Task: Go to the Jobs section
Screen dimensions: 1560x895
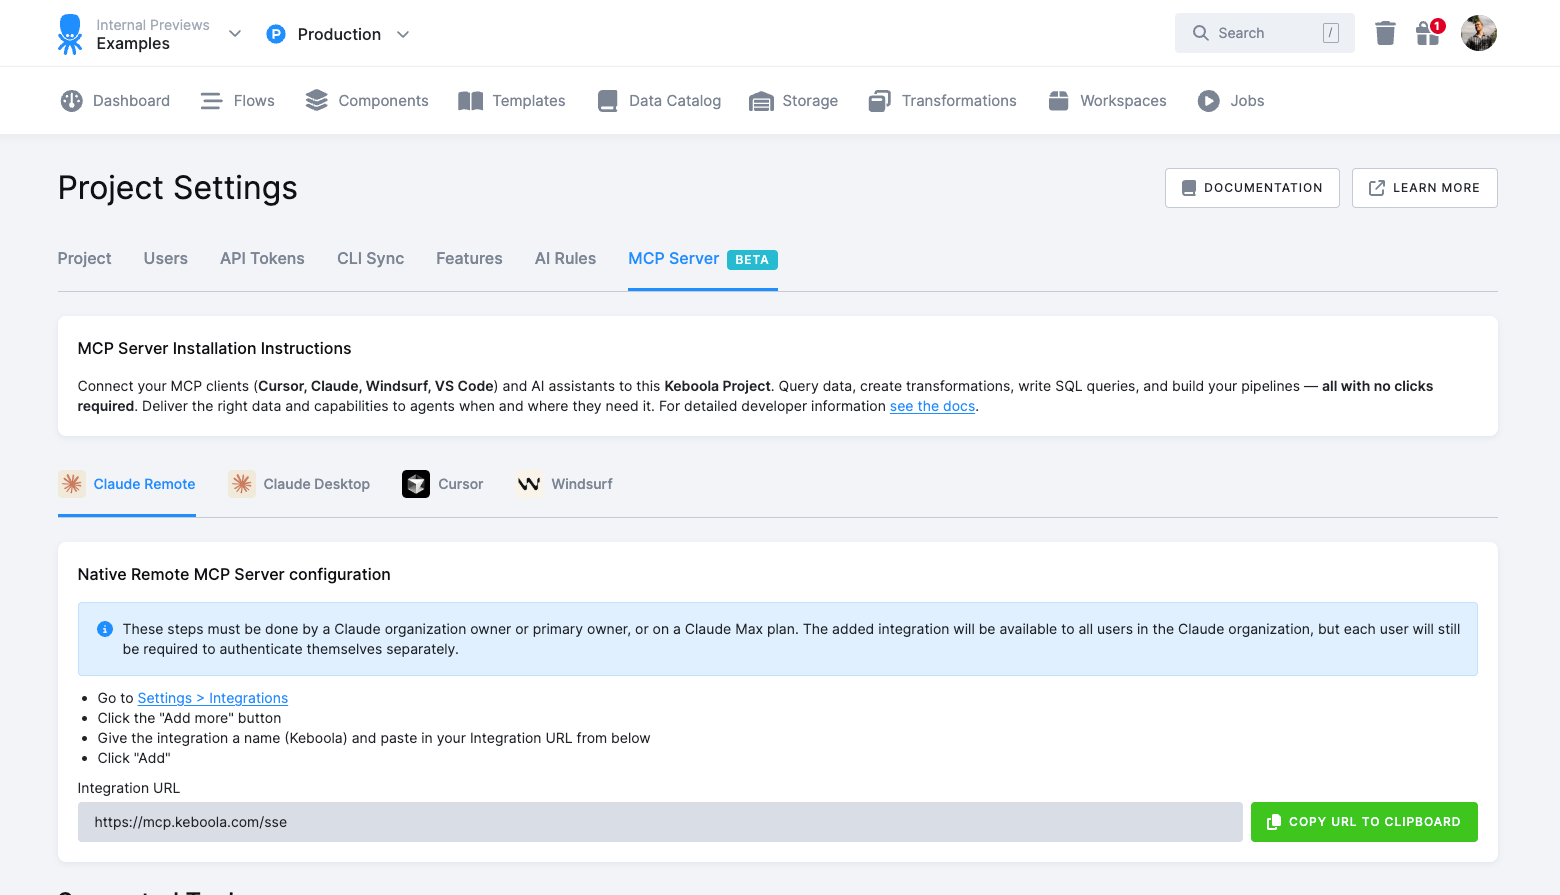Action: coord(1231,101)
